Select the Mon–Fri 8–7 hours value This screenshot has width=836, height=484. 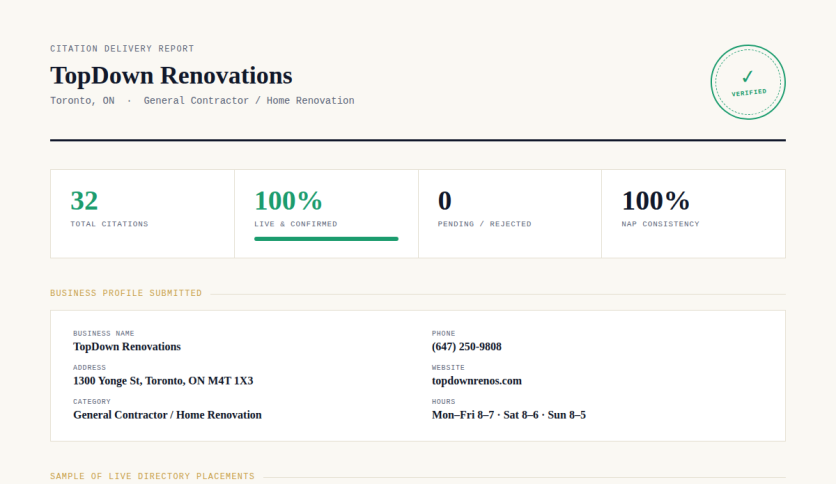coord(509,415)
